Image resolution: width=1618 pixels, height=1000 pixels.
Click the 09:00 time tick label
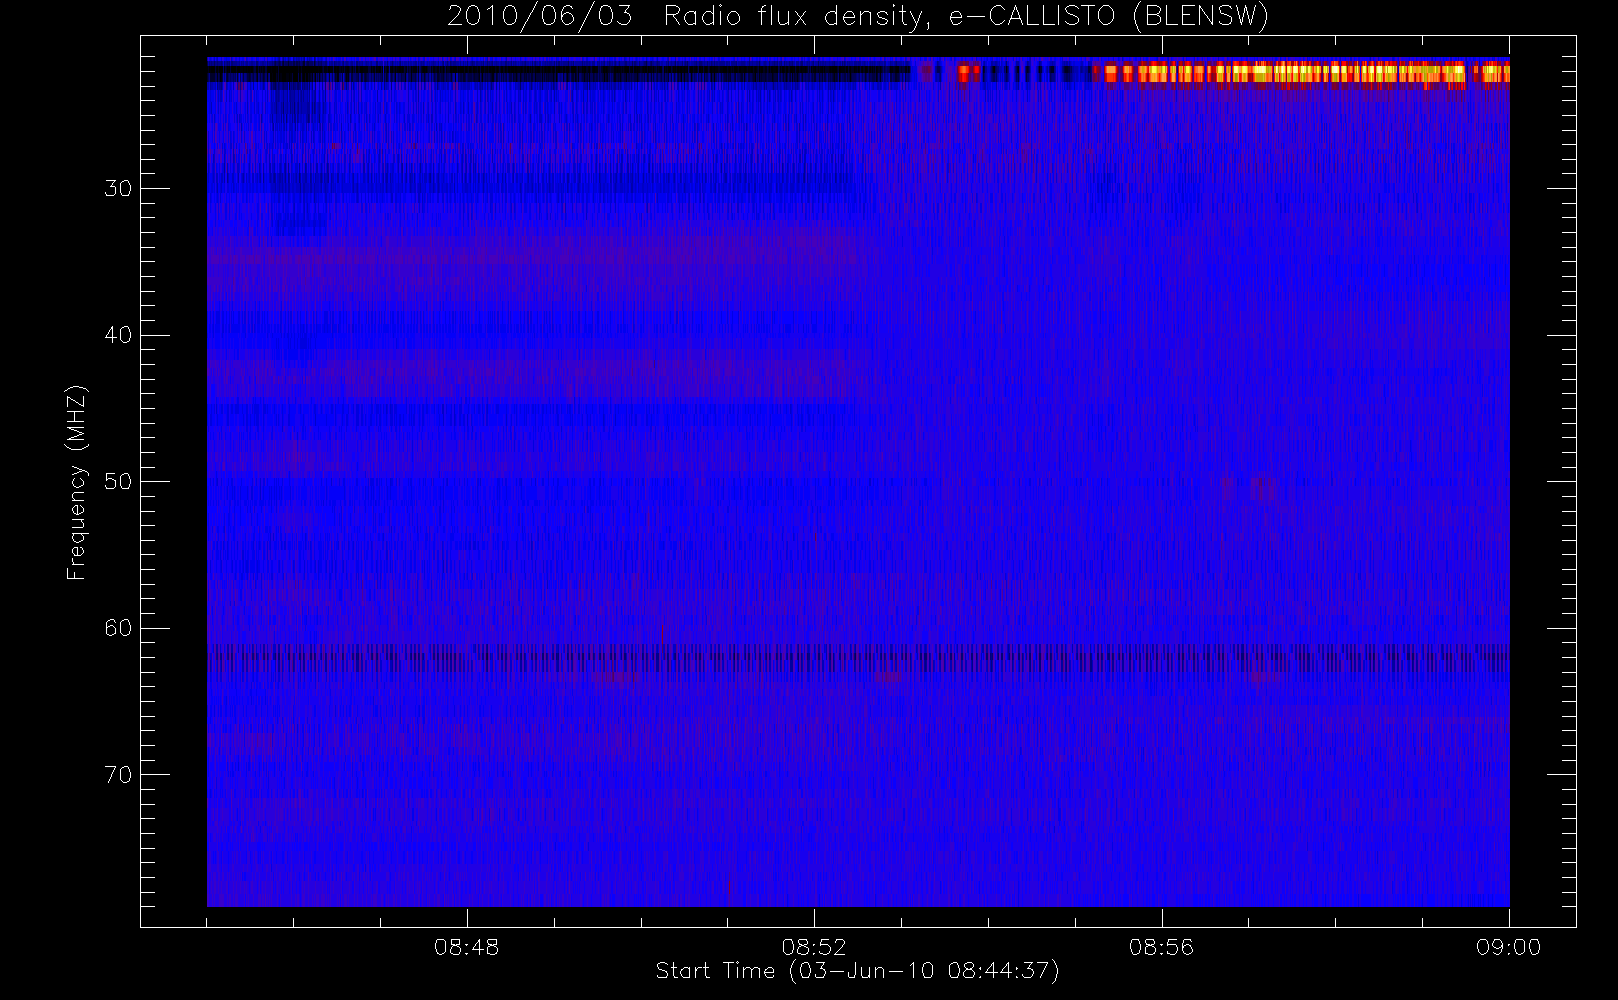[x=1508, y=947]
